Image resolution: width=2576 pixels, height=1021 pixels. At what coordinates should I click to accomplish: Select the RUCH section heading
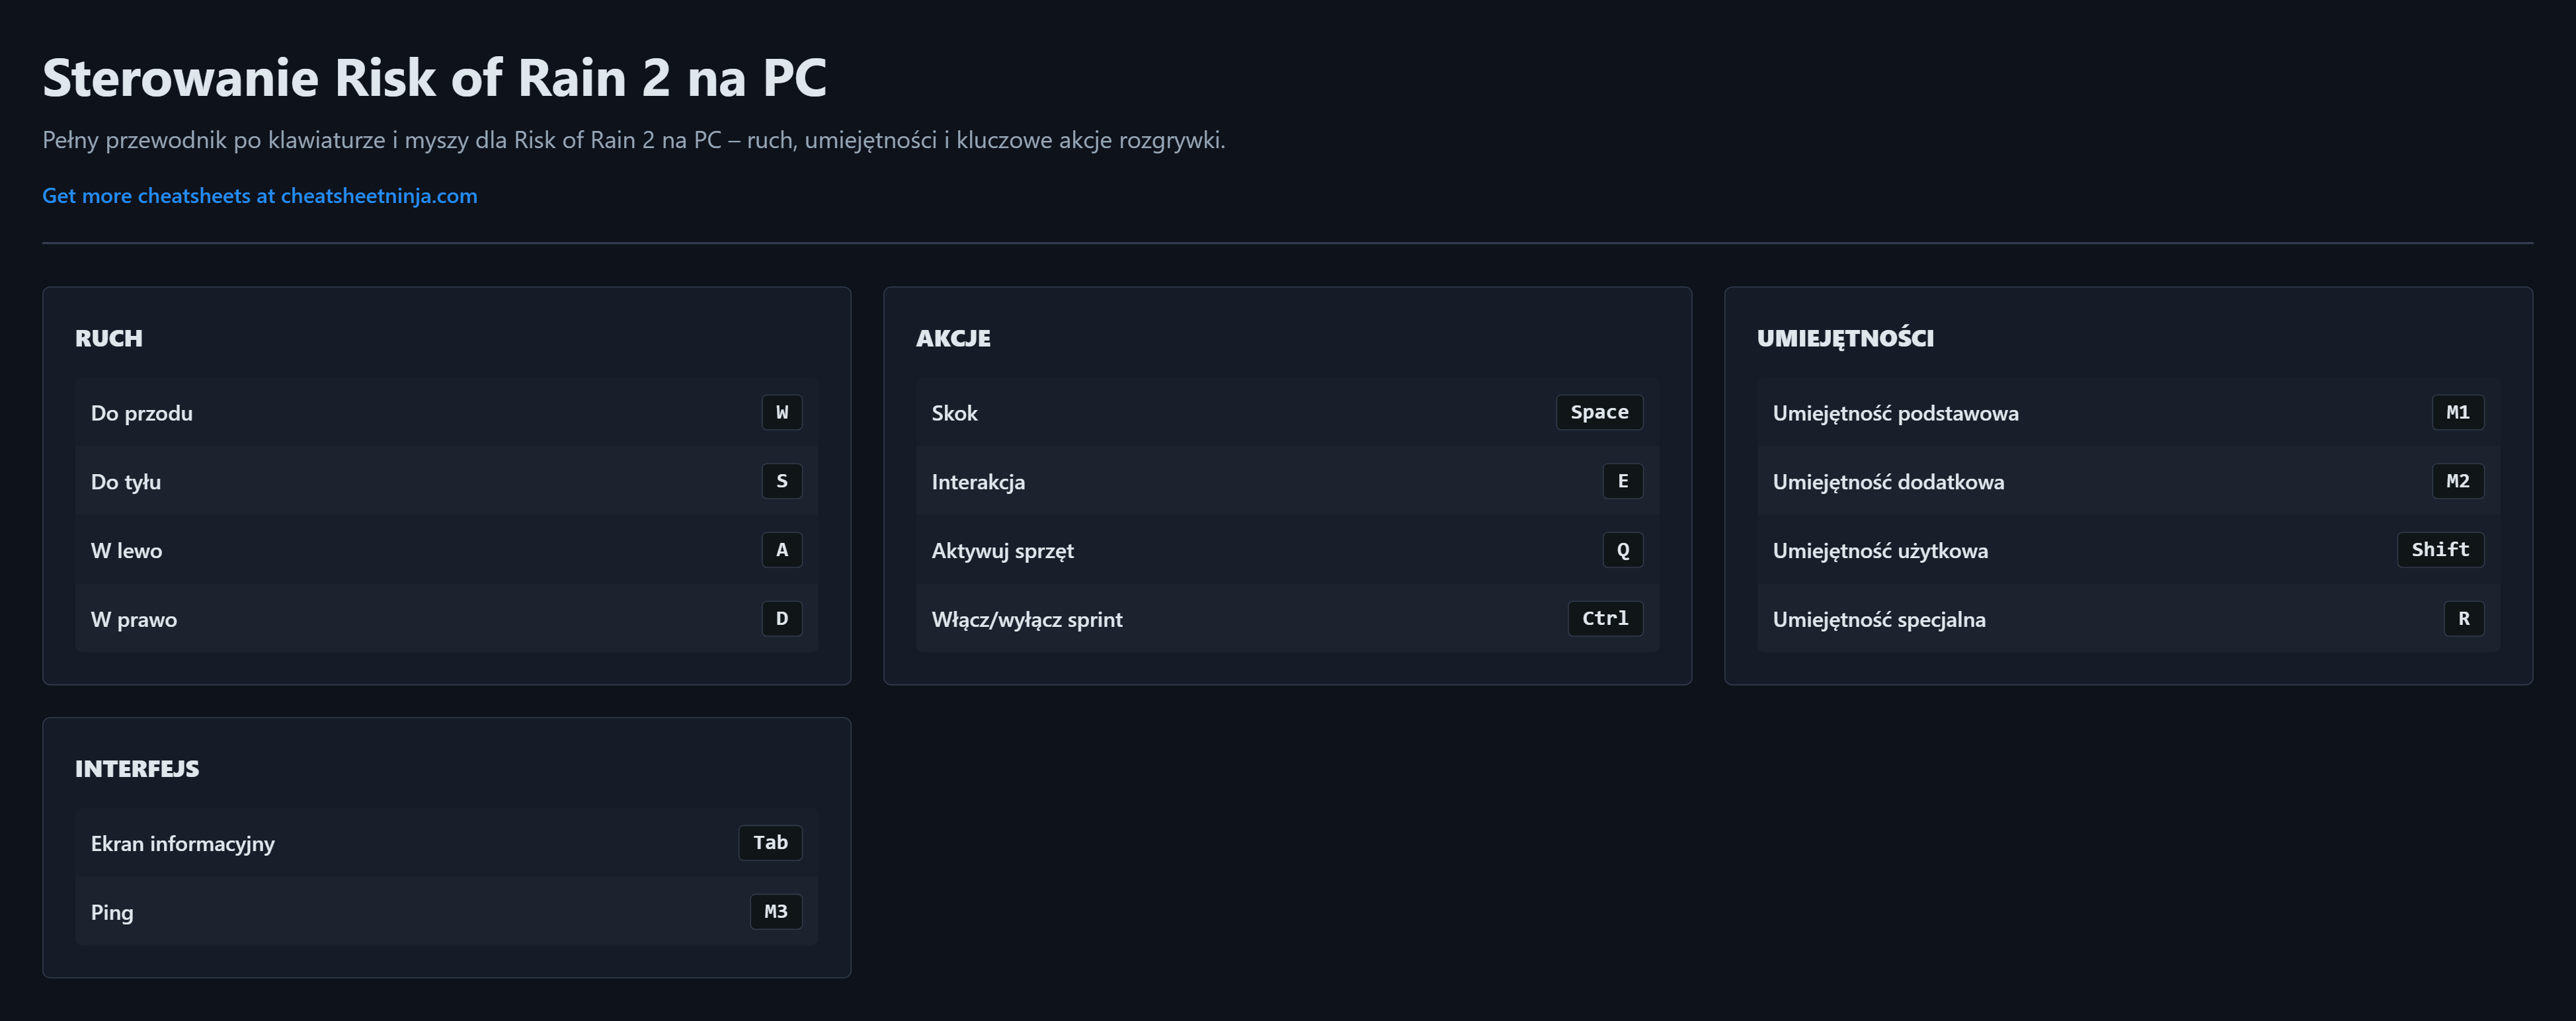click(x=108, y=338)
